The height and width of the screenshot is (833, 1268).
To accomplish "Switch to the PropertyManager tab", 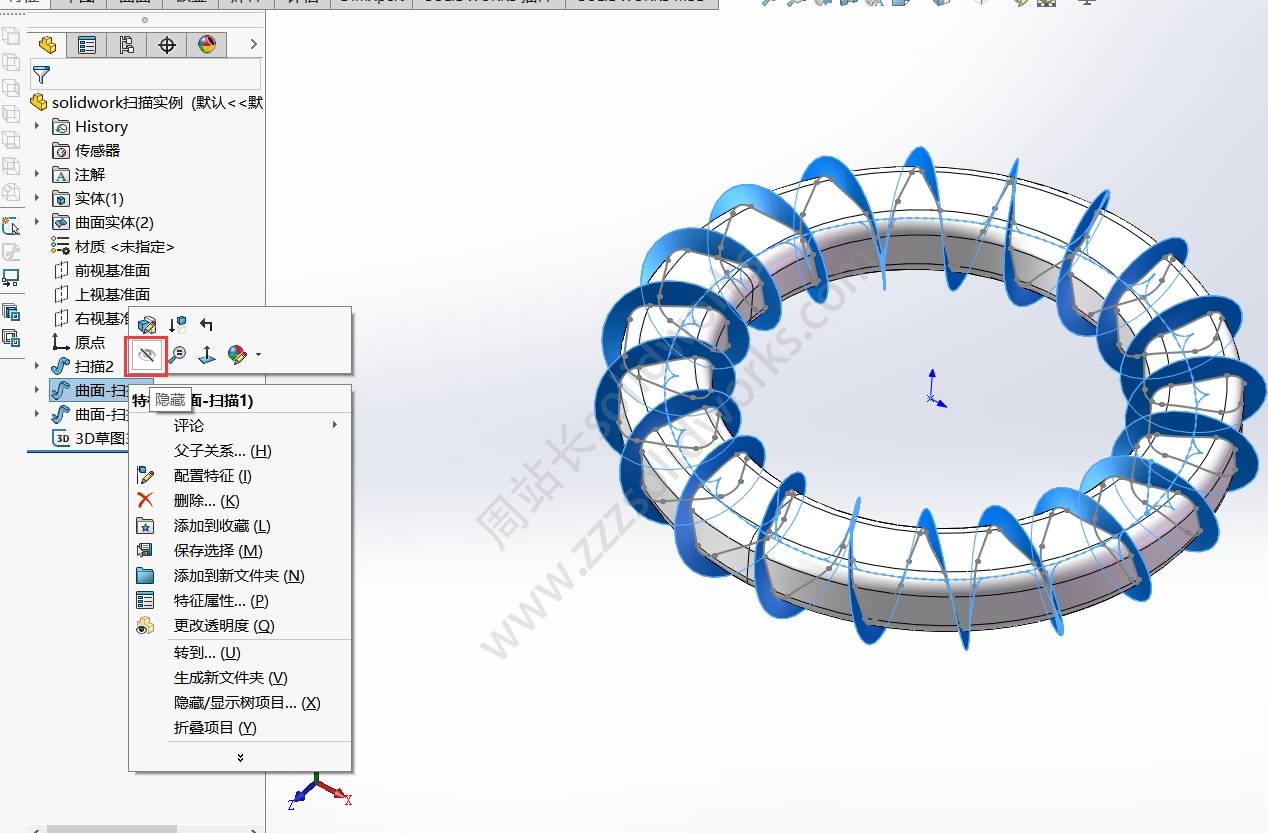I will click(x=87, y=45).
